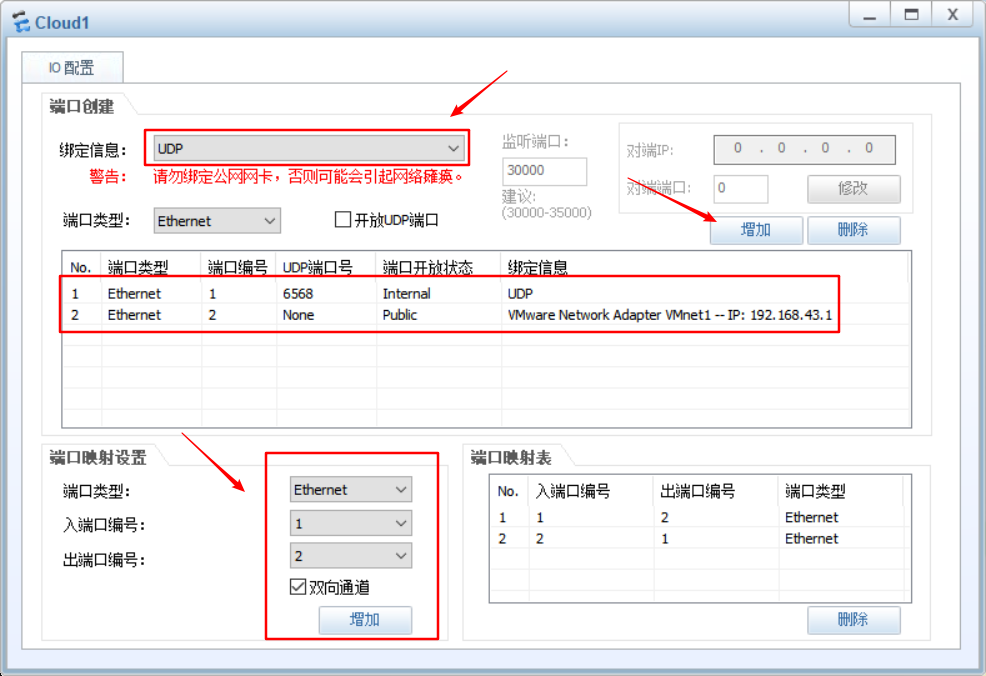Viewport: 986px width, 676px height.
Task: Click the Internal port state cell
Action: [x=406, y=294]
